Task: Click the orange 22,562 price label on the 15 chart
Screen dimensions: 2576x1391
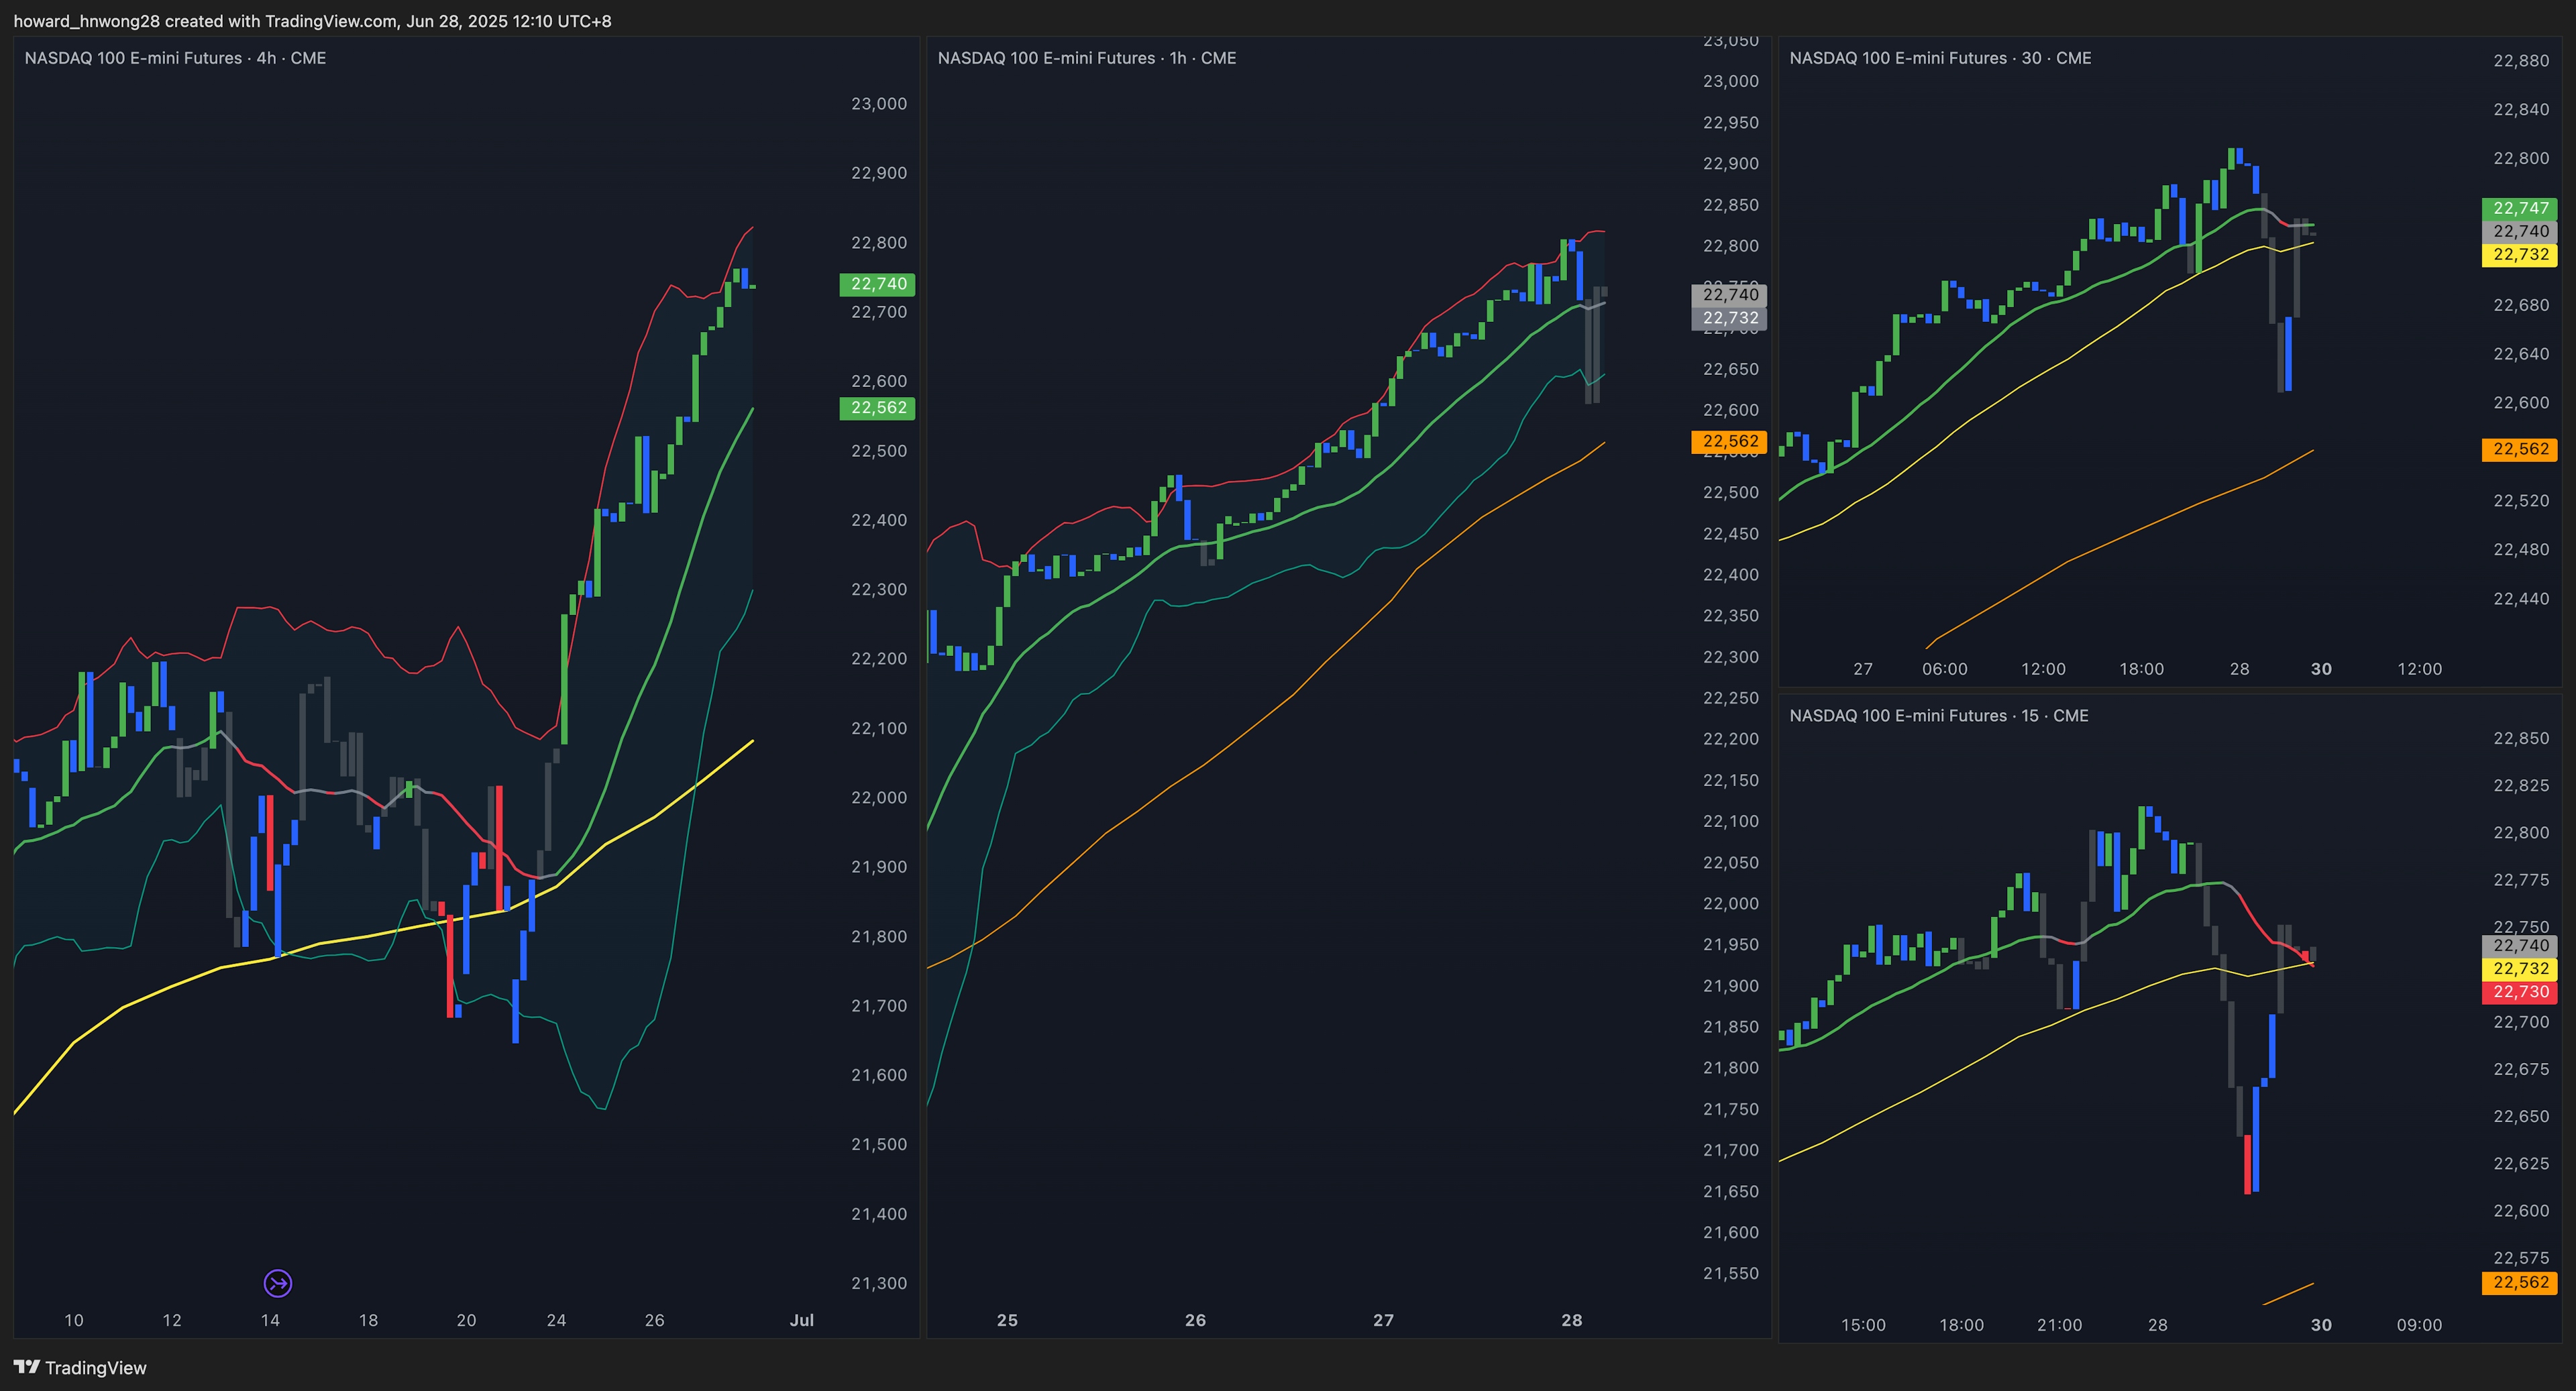Action: point(2520,1283)
